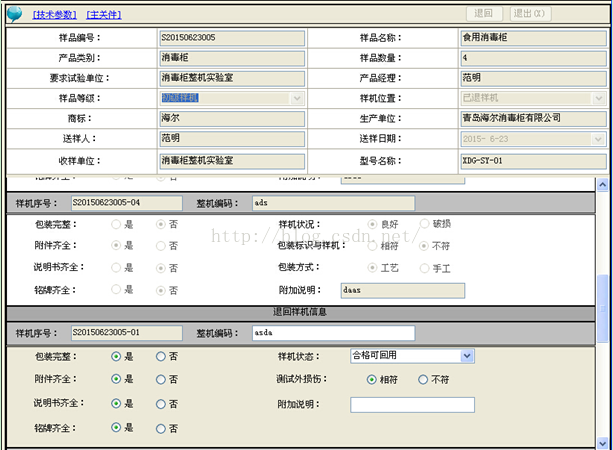Select 相符 for 测试外损伤
The height and width of the screenshot is (450, 613).
[x=371, y=380]
